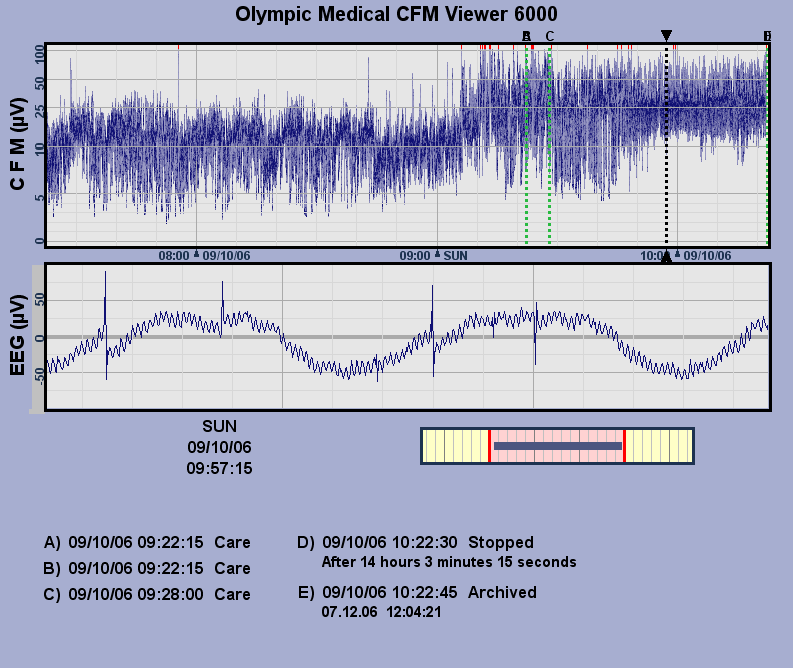This screenshot has width=793, height=668.
Task: Click the black triangle cursor marker above CFM trace
Action: pyautogui.click(x=666, y=35)
